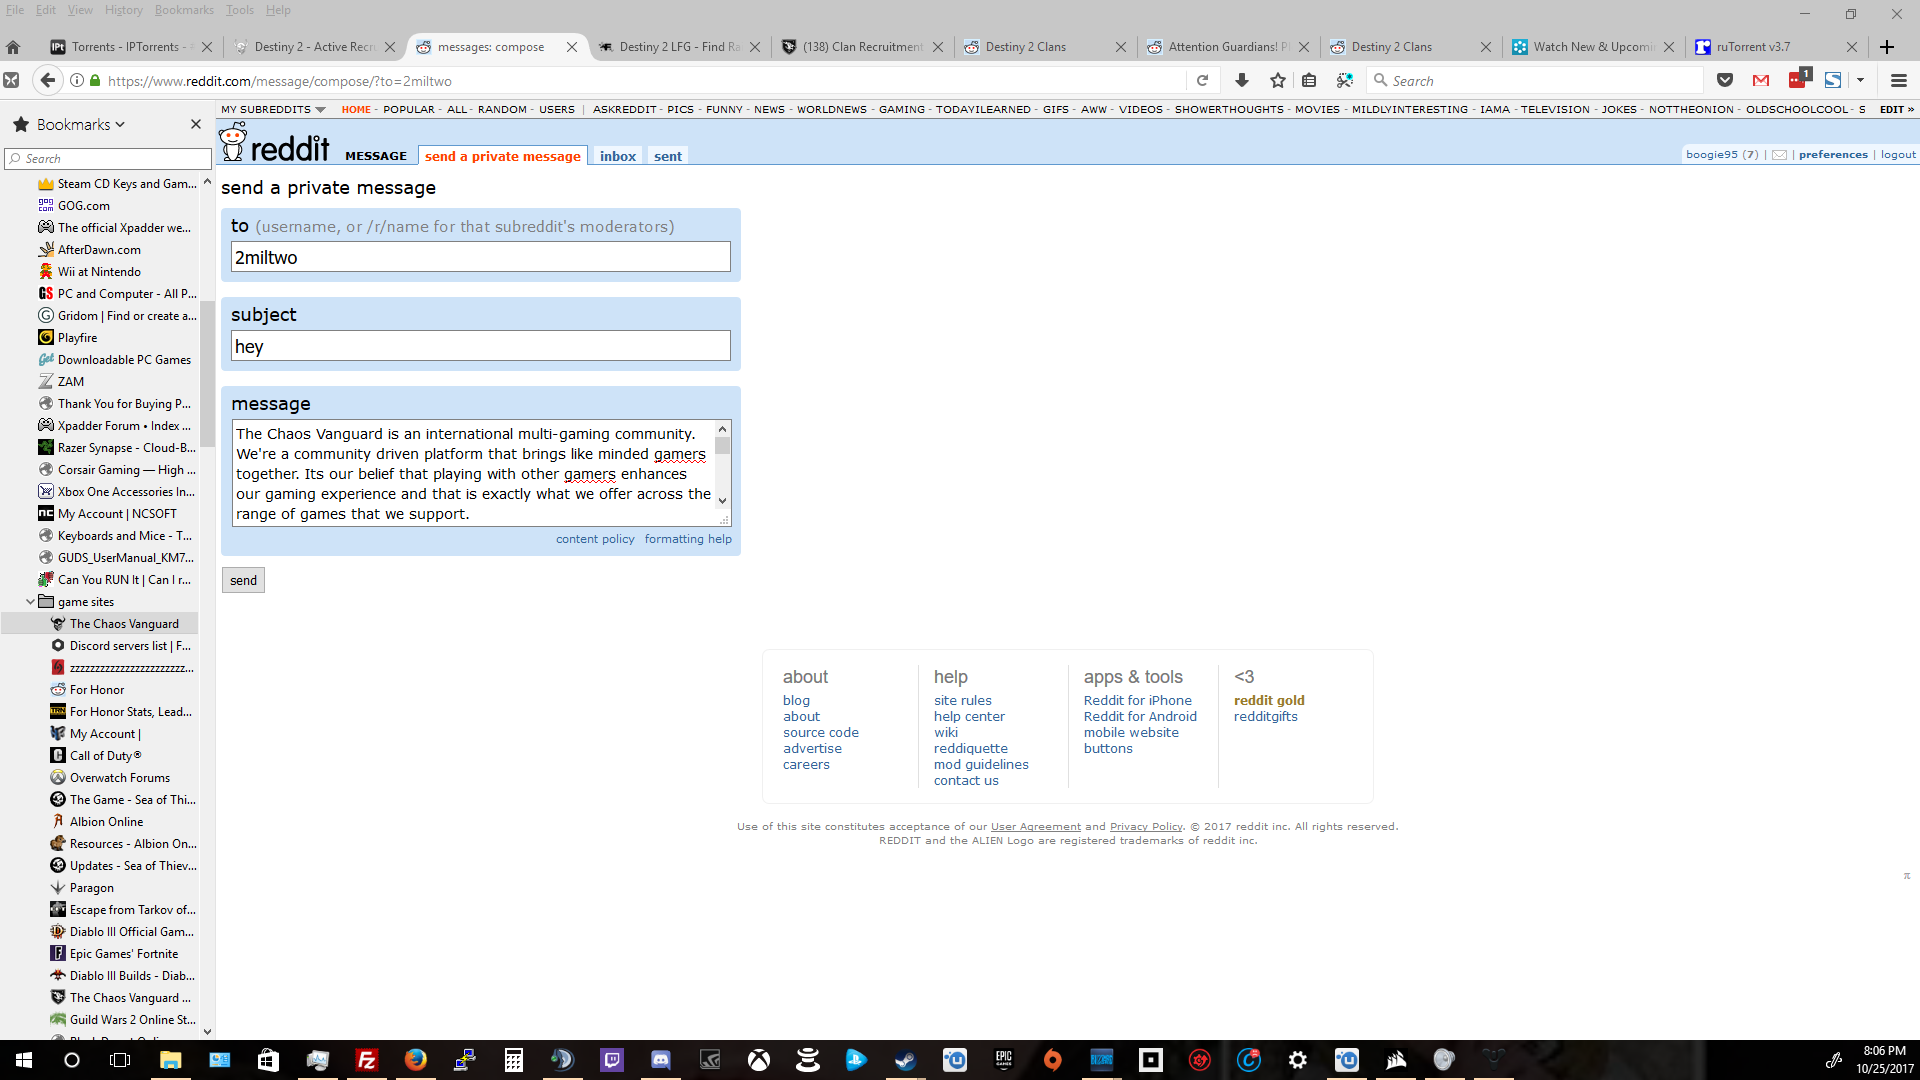Open Steam from the Windows taskbar
The image size is (1920, 1080).
(x=905, y=1060)
